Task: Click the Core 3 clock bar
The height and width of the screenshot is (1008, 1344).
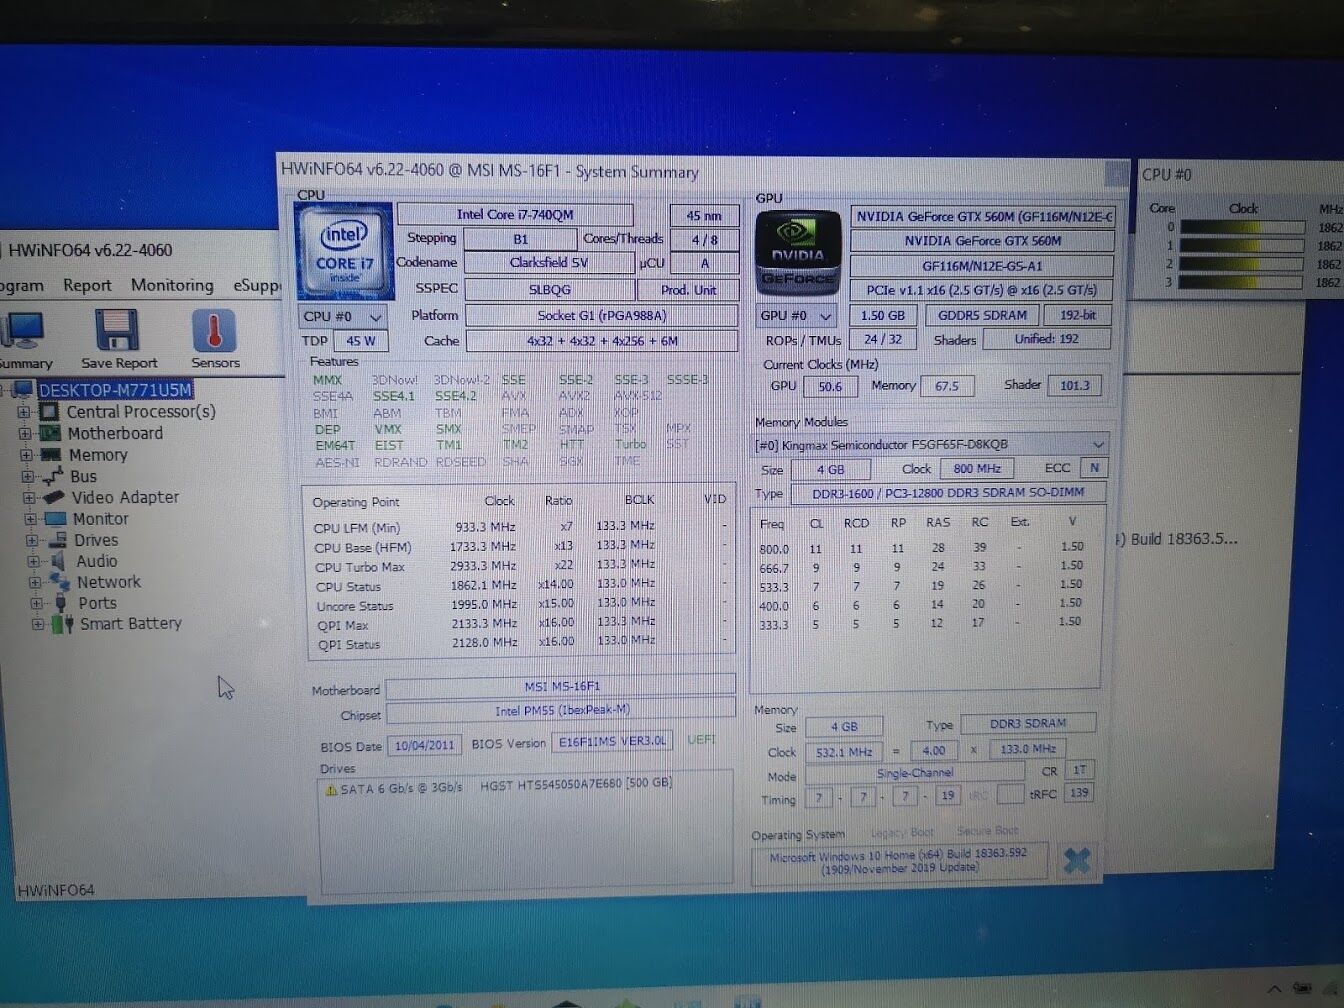Action: pyautogui.click(x=1242, y=283)
